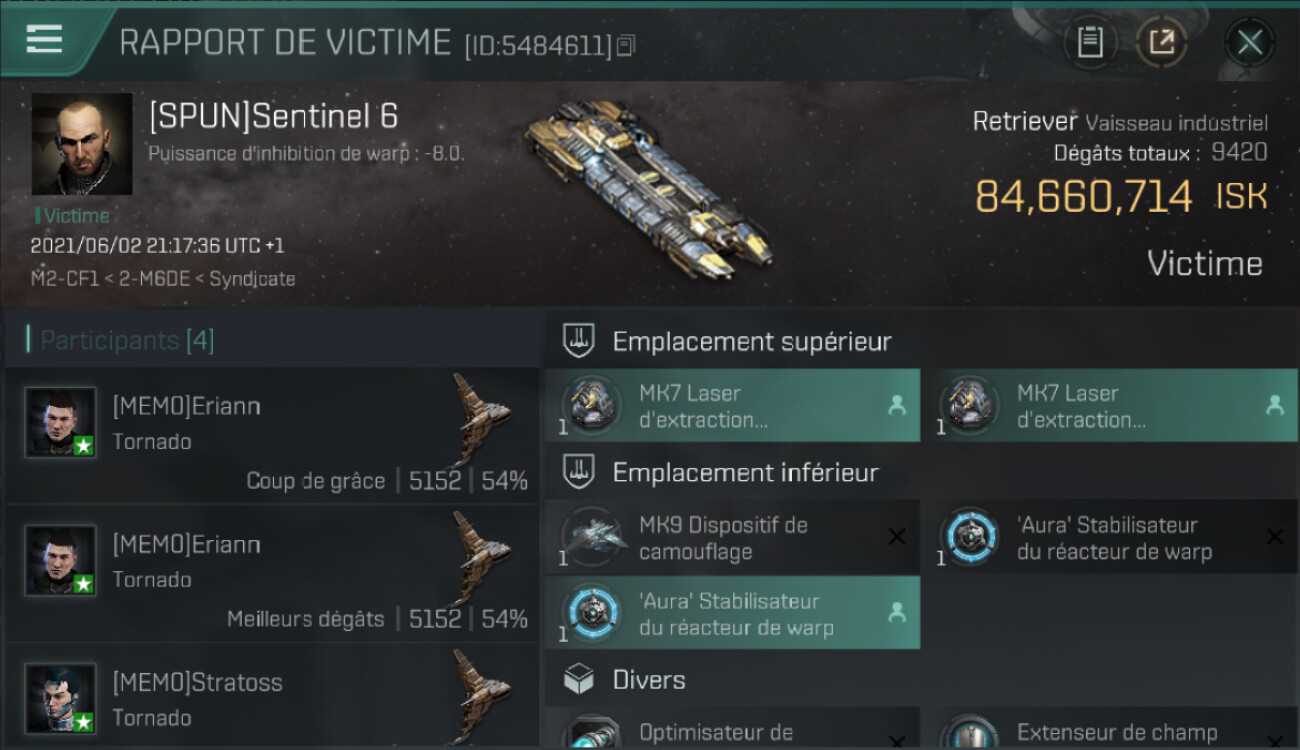This screenshot has width=1300, height=750.
Task: Click Stratoss pilot portrait
Action: [x=61, y=698]
